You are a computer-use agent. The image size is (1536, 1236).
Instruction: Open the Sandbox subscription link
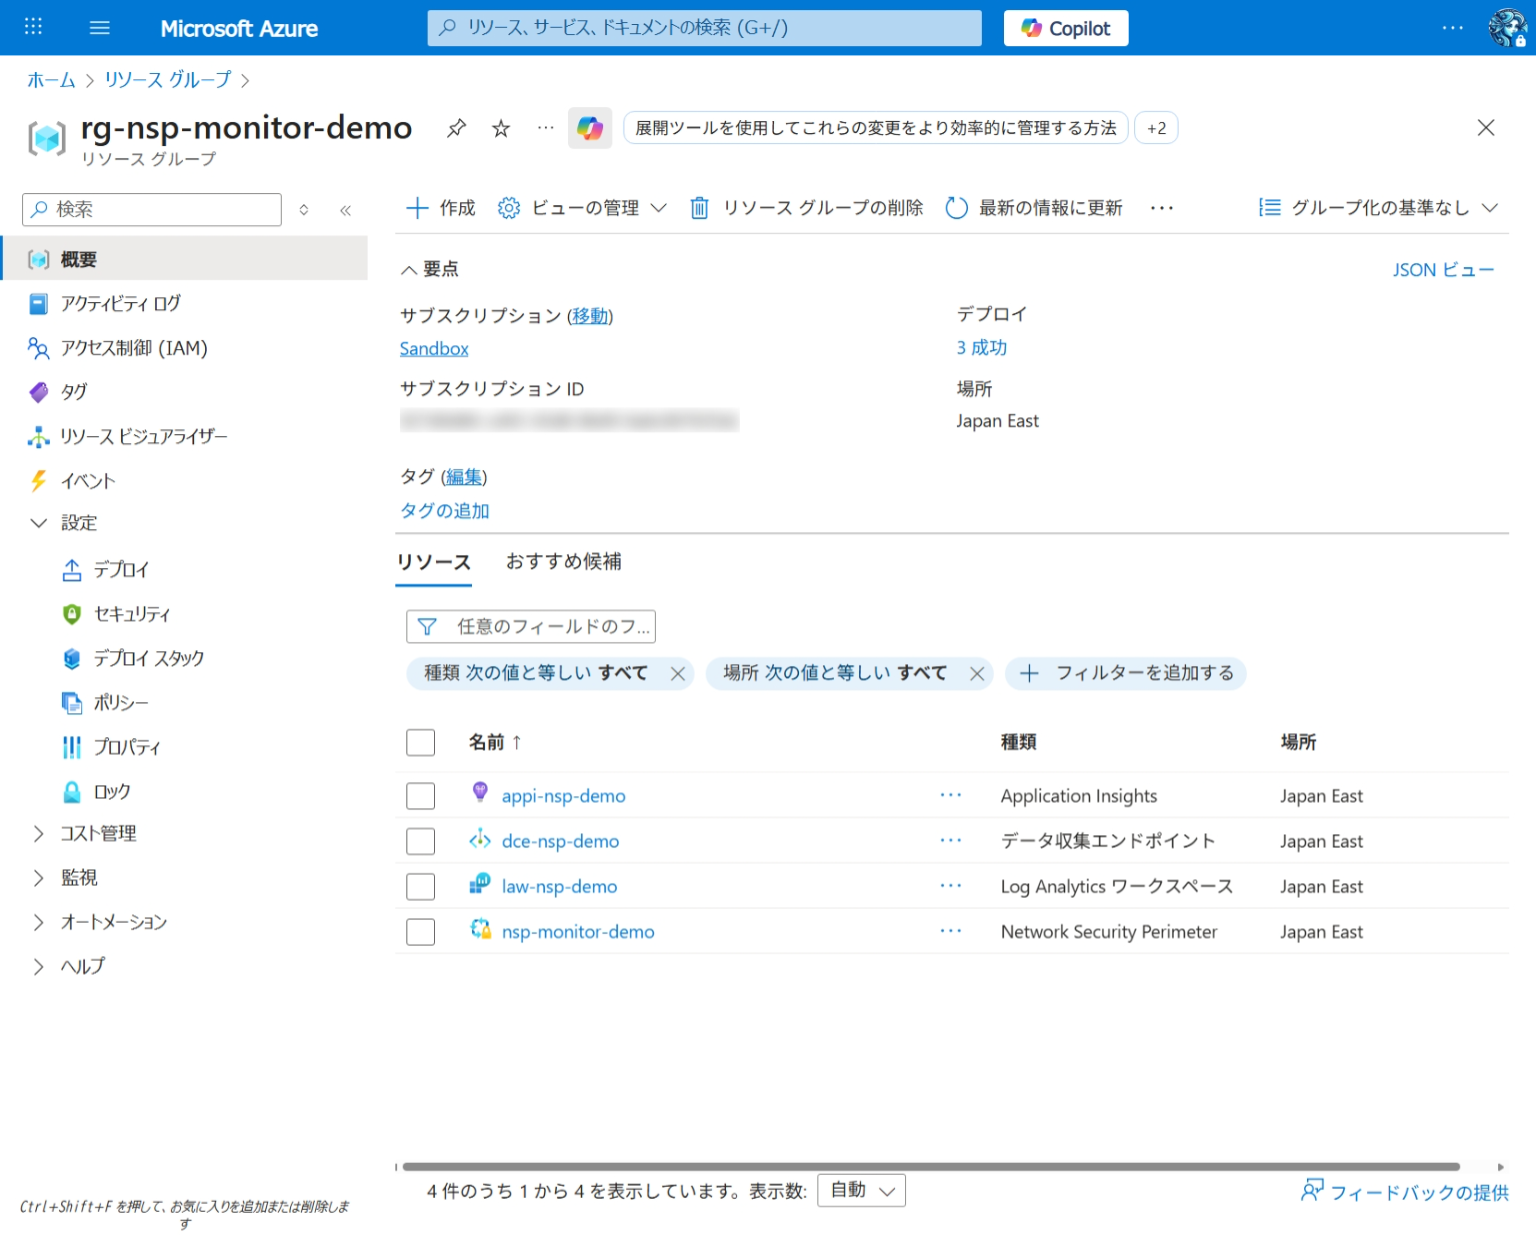(433, 348)
